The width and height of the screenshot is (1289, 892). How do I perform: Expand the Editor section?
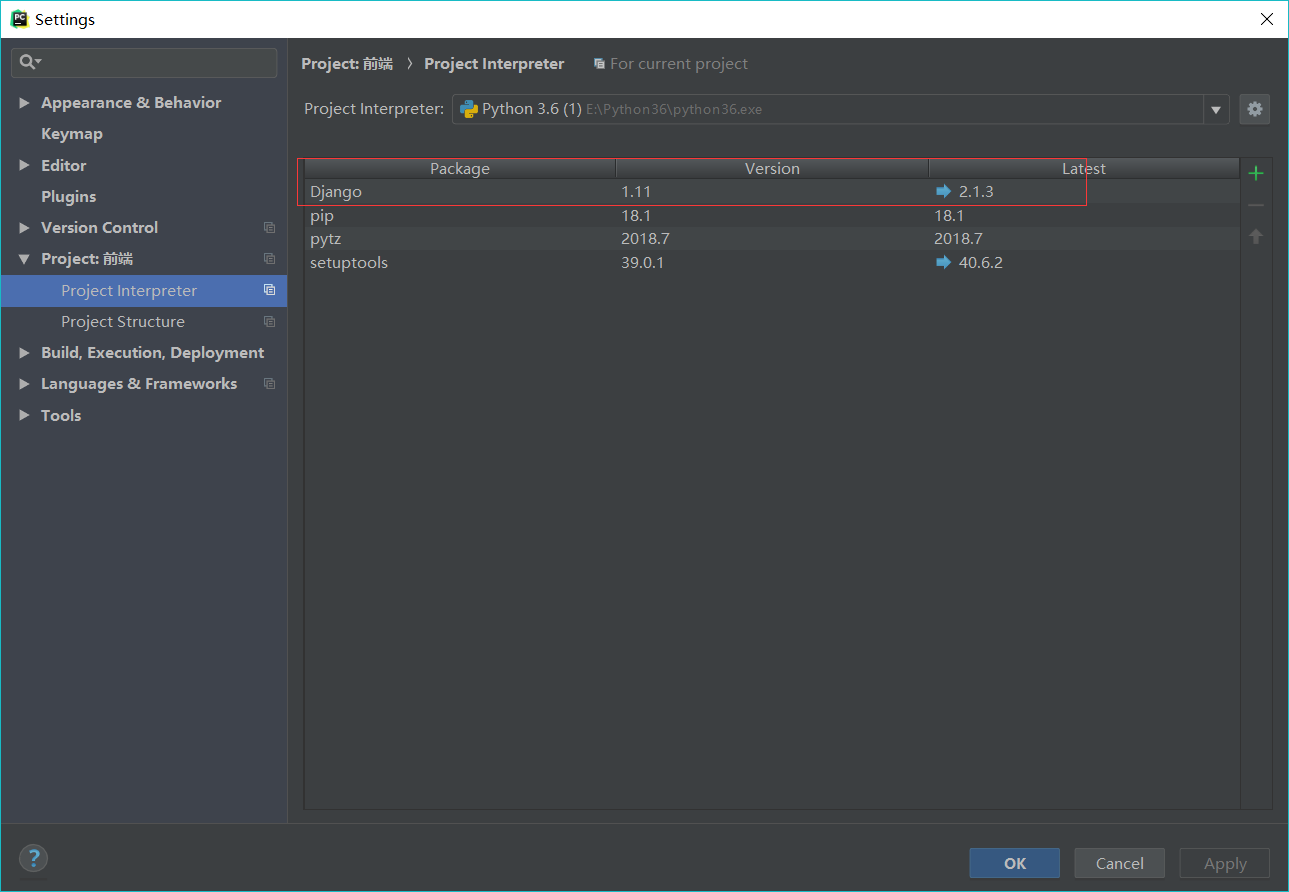24,165
